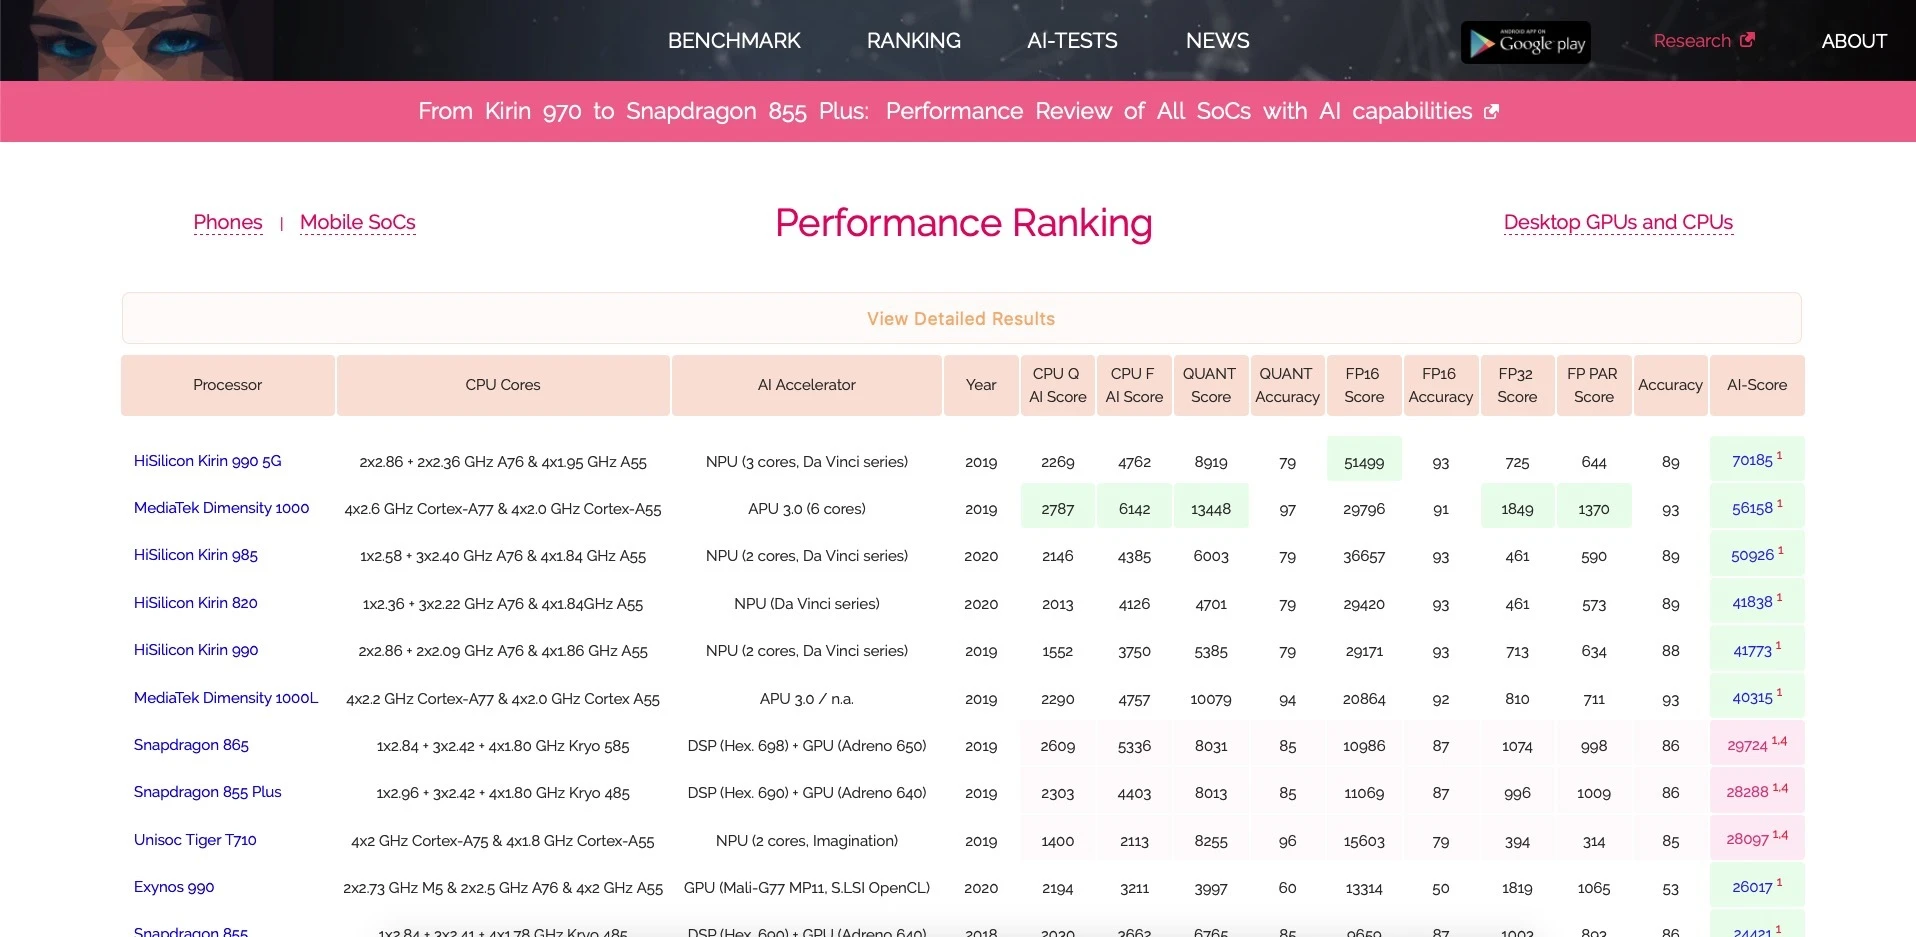Image resolution: width=1916 pixels, height=937 pixels.
Task: Sort by CPU Q AI Score header
Action: tap(1057, 385)
